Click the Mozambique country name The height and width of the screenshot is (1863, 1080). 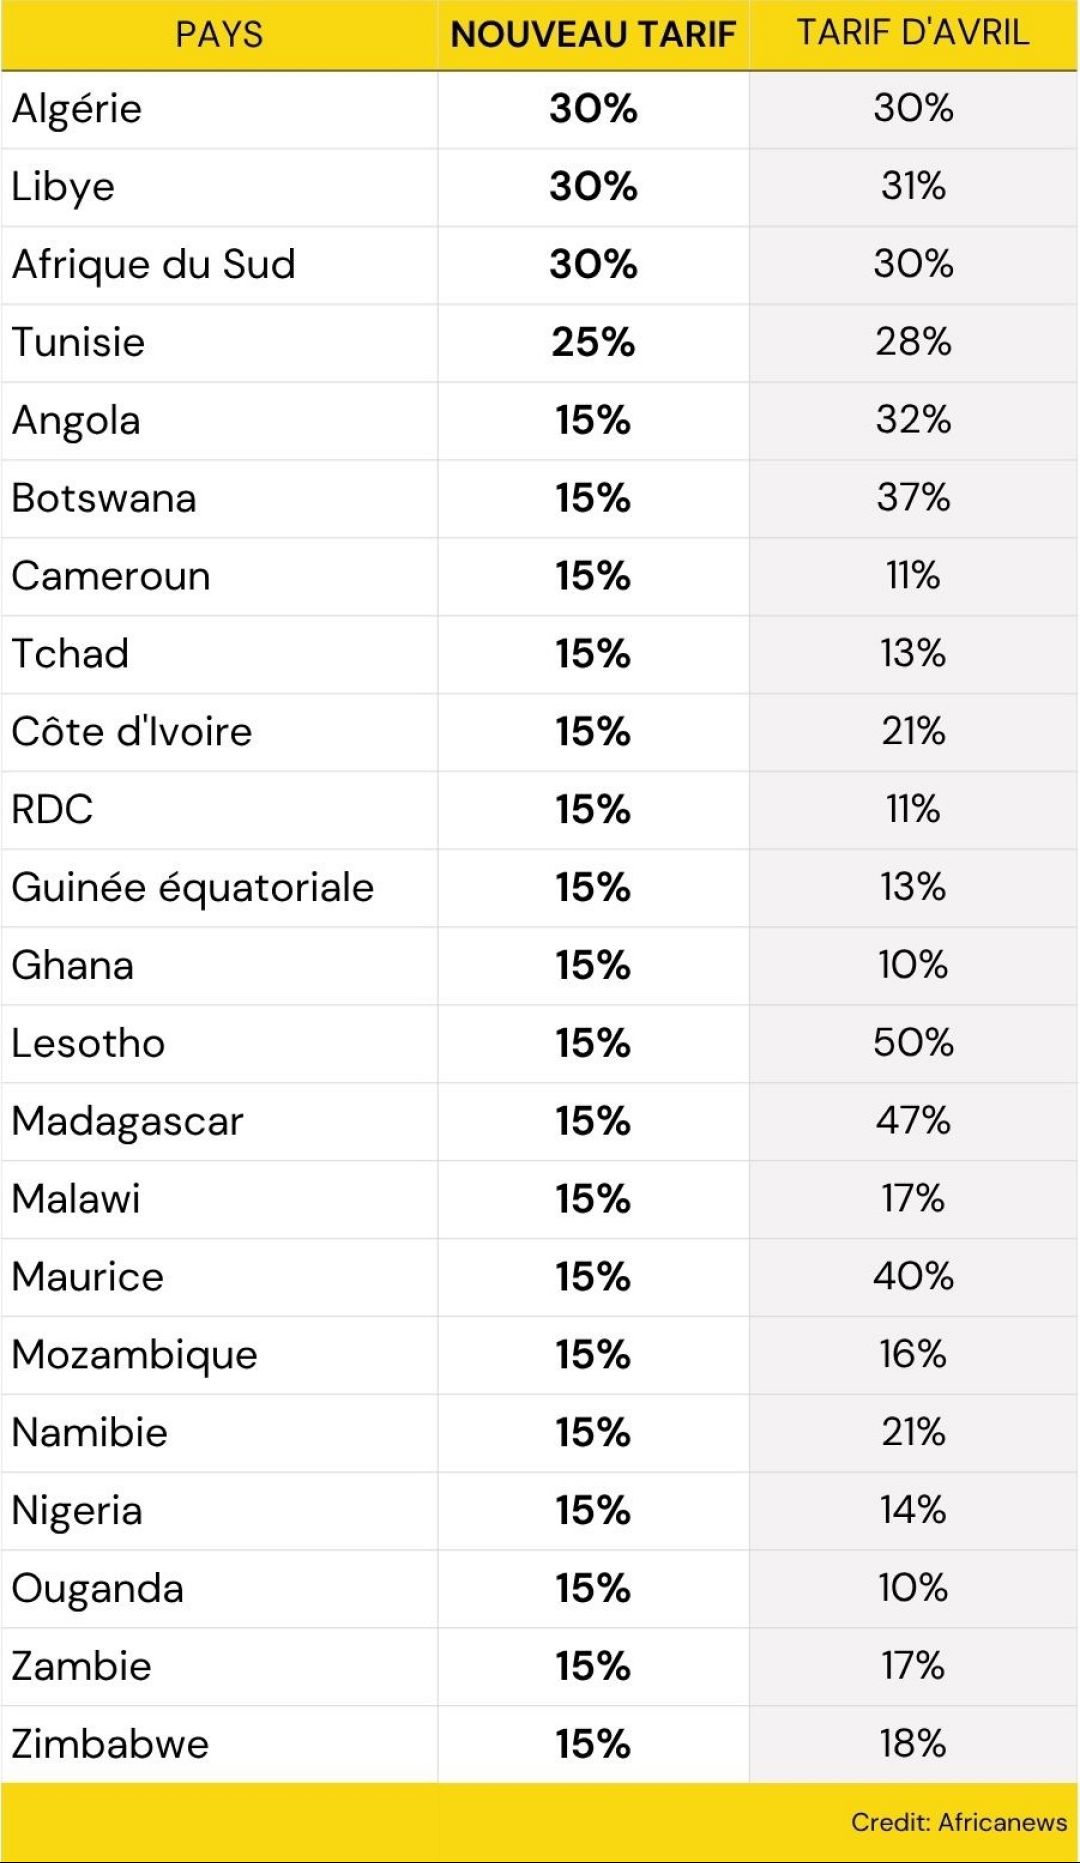click(x=135, y=1356)
